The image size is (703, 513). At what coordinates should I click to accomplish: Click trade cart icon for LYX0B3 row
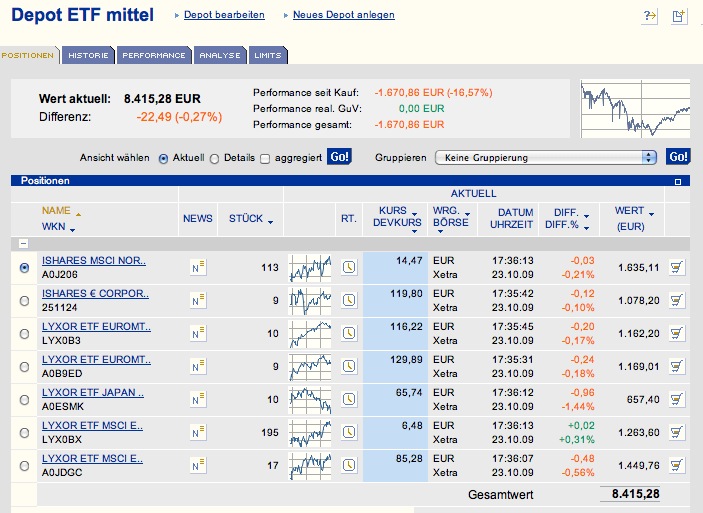(x=677, y=333)
